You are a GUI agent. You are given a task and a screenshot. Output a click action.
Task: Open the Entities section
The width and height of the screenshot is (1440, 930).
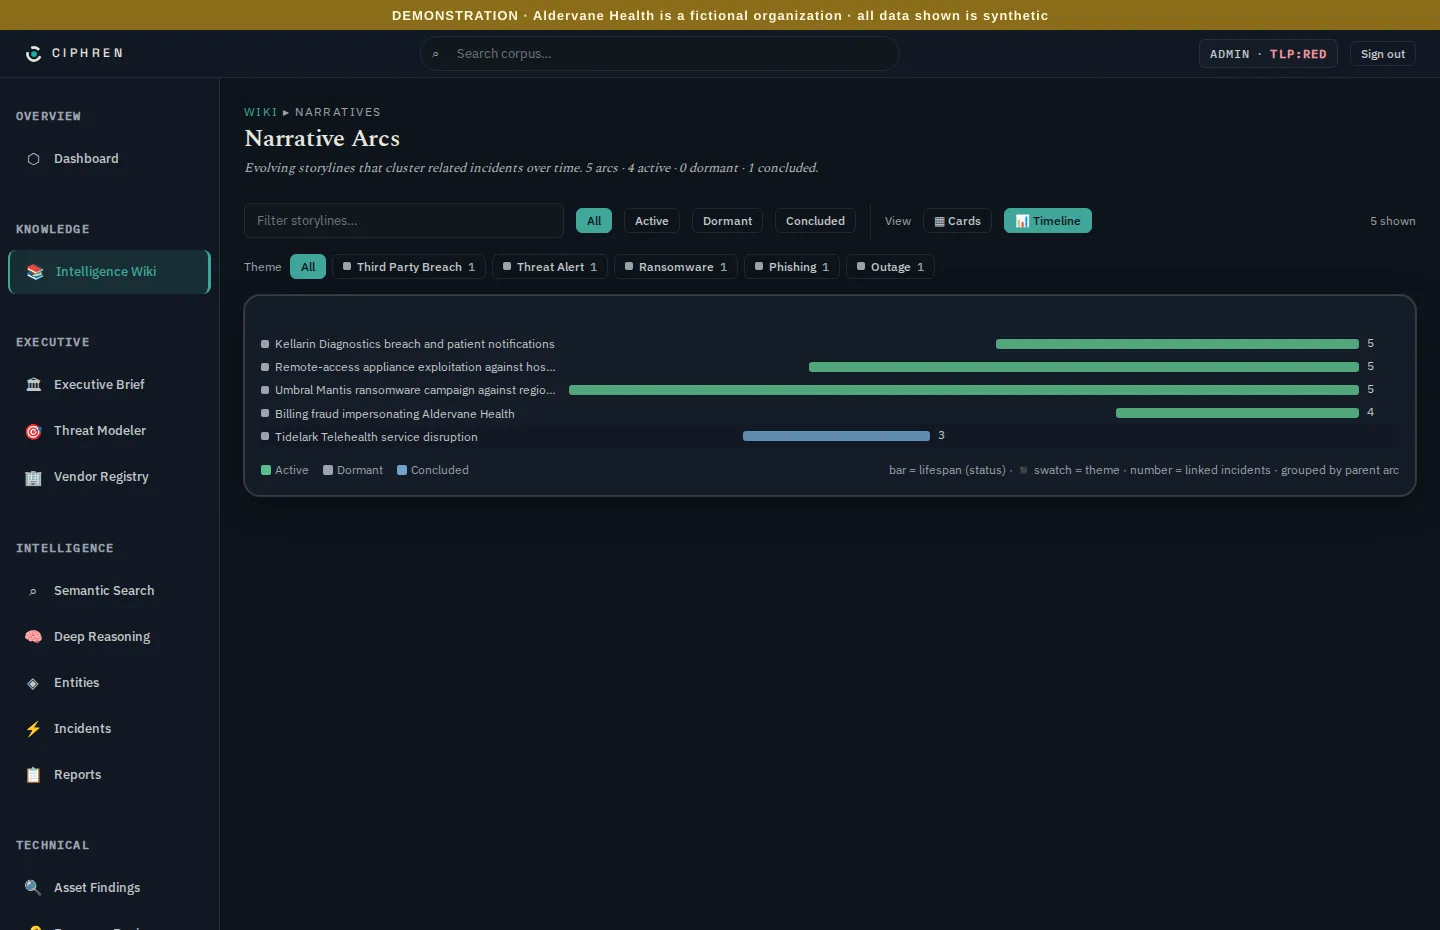[x=109, y=683]
